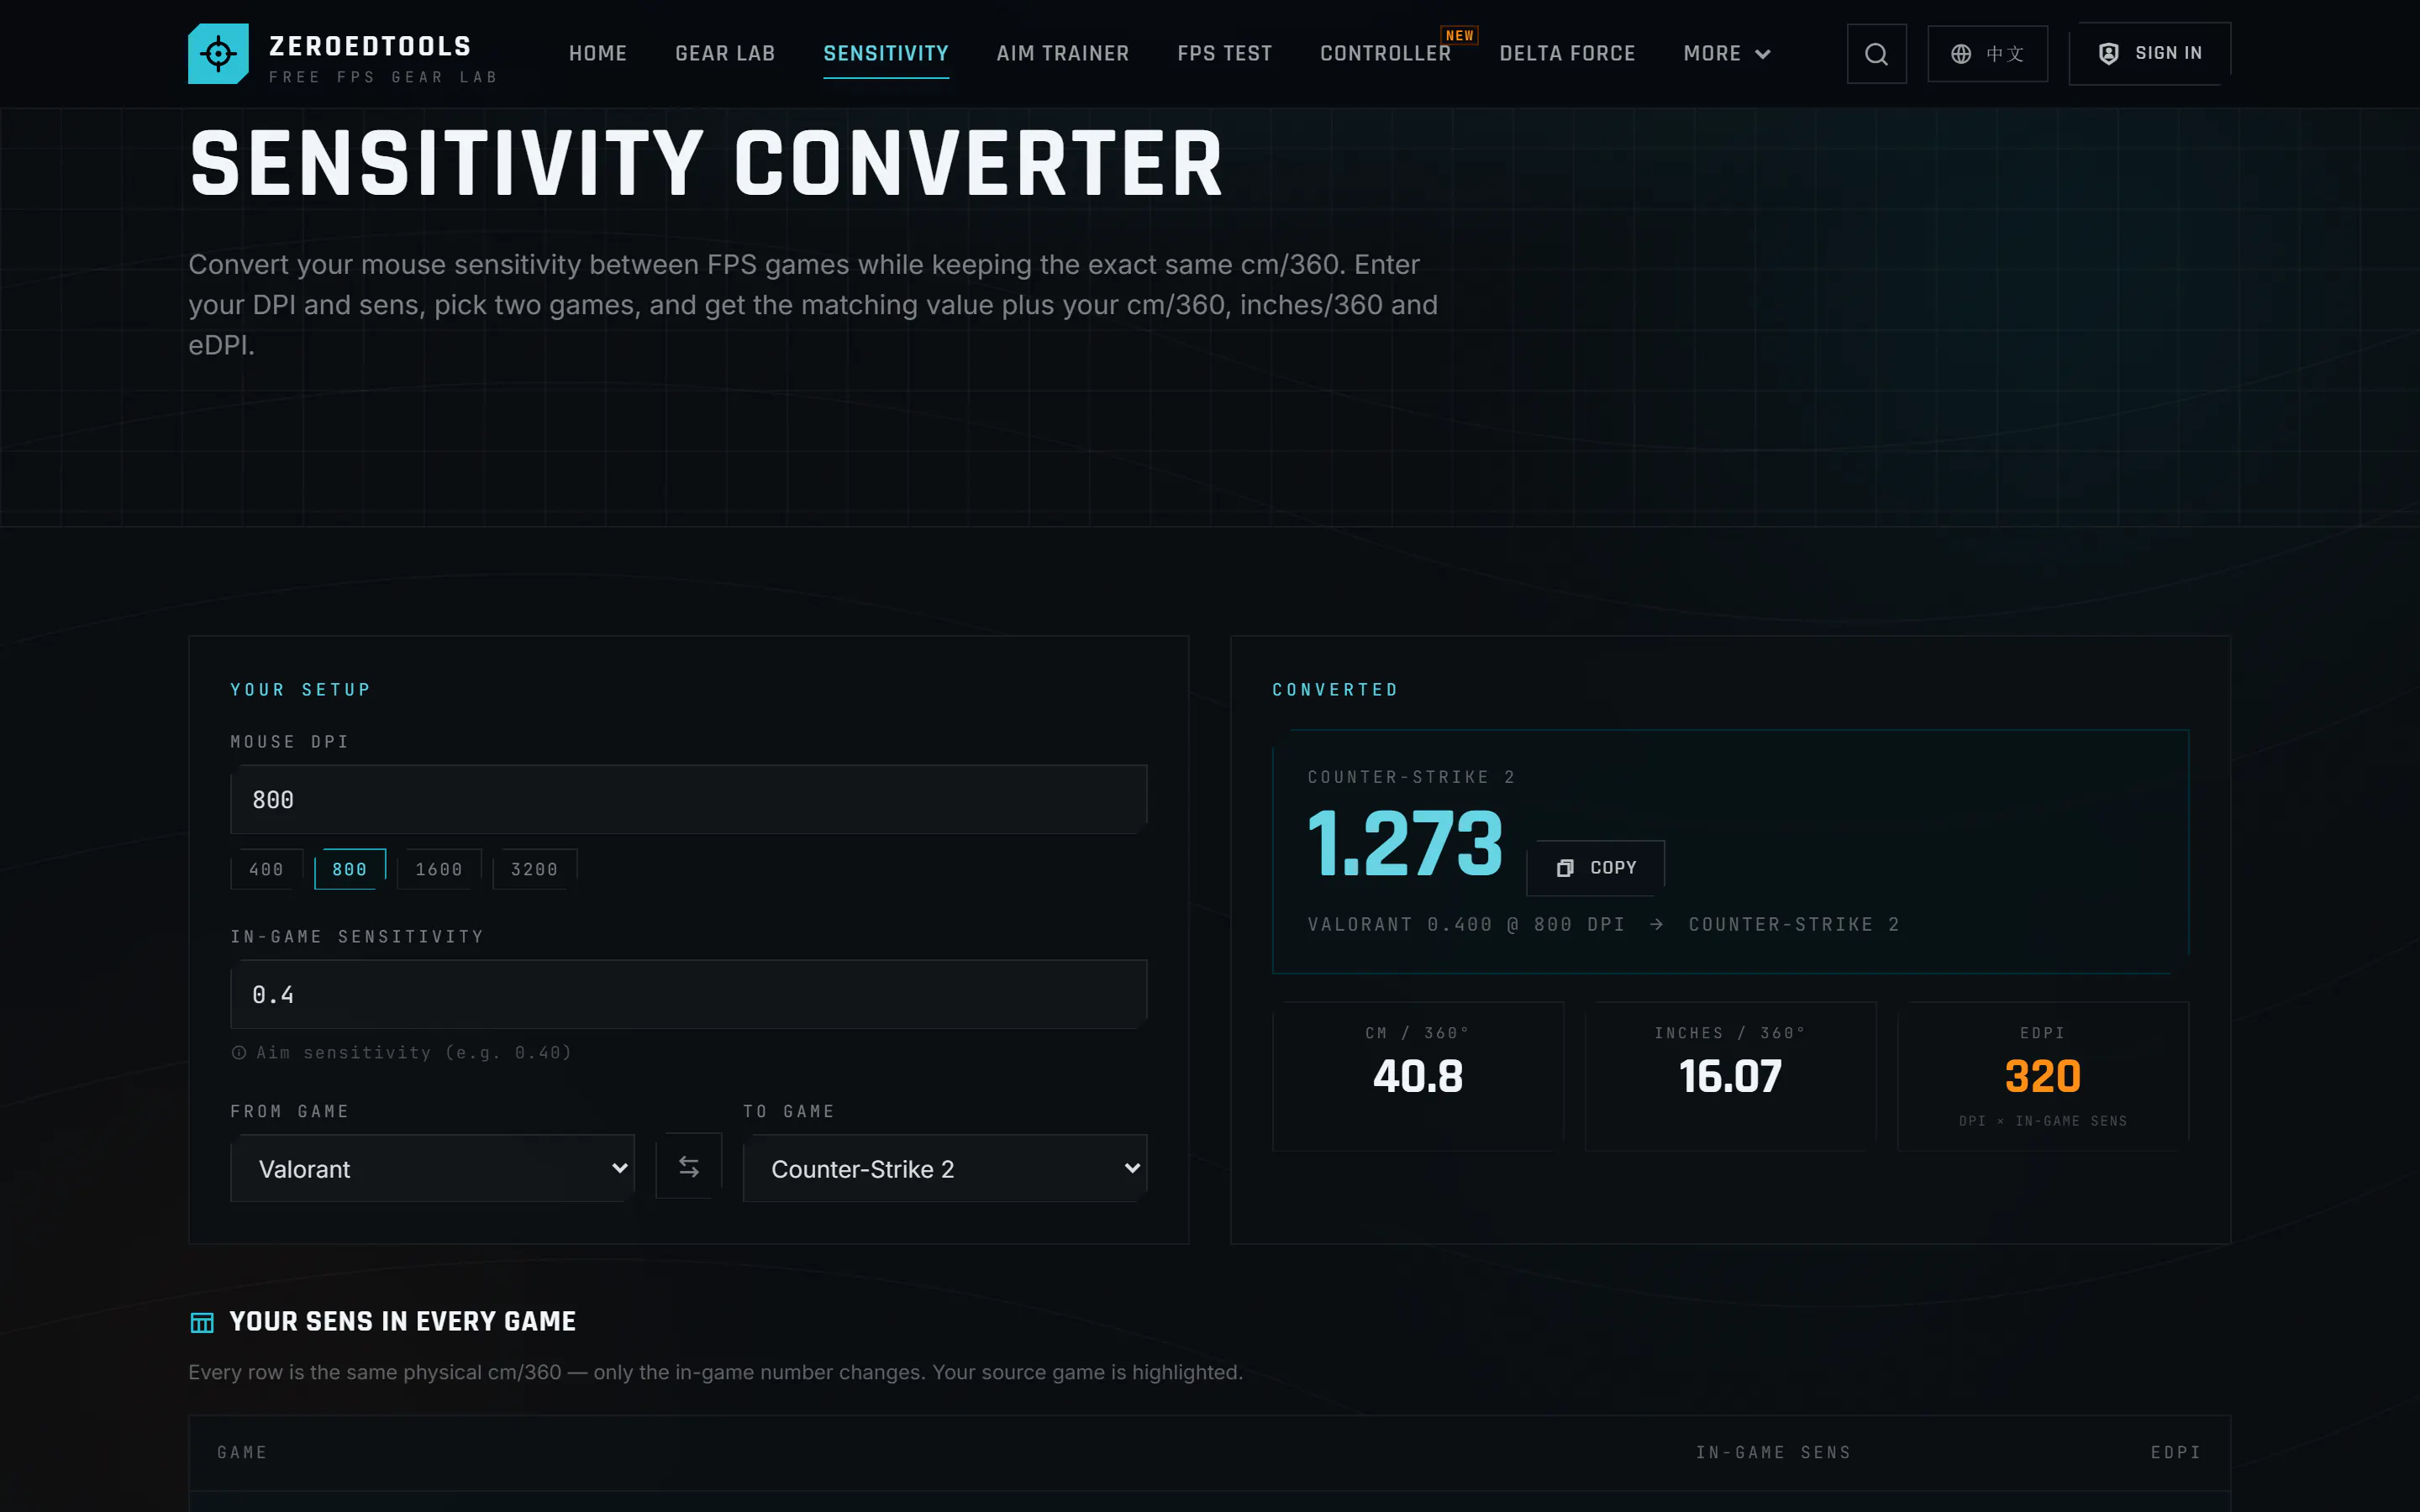Open the To Game Counter-Strike 2 dropdown

pyautogui.click(x=945, y=1168)
